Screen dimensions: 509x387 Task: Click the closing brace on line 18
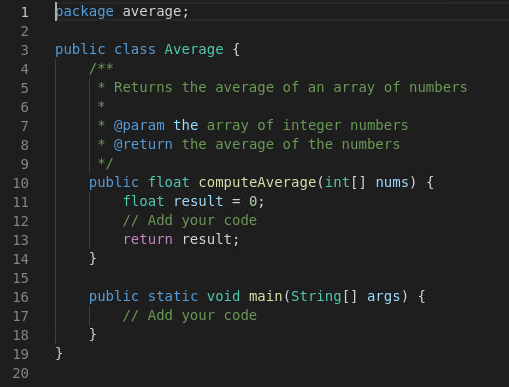93,334
